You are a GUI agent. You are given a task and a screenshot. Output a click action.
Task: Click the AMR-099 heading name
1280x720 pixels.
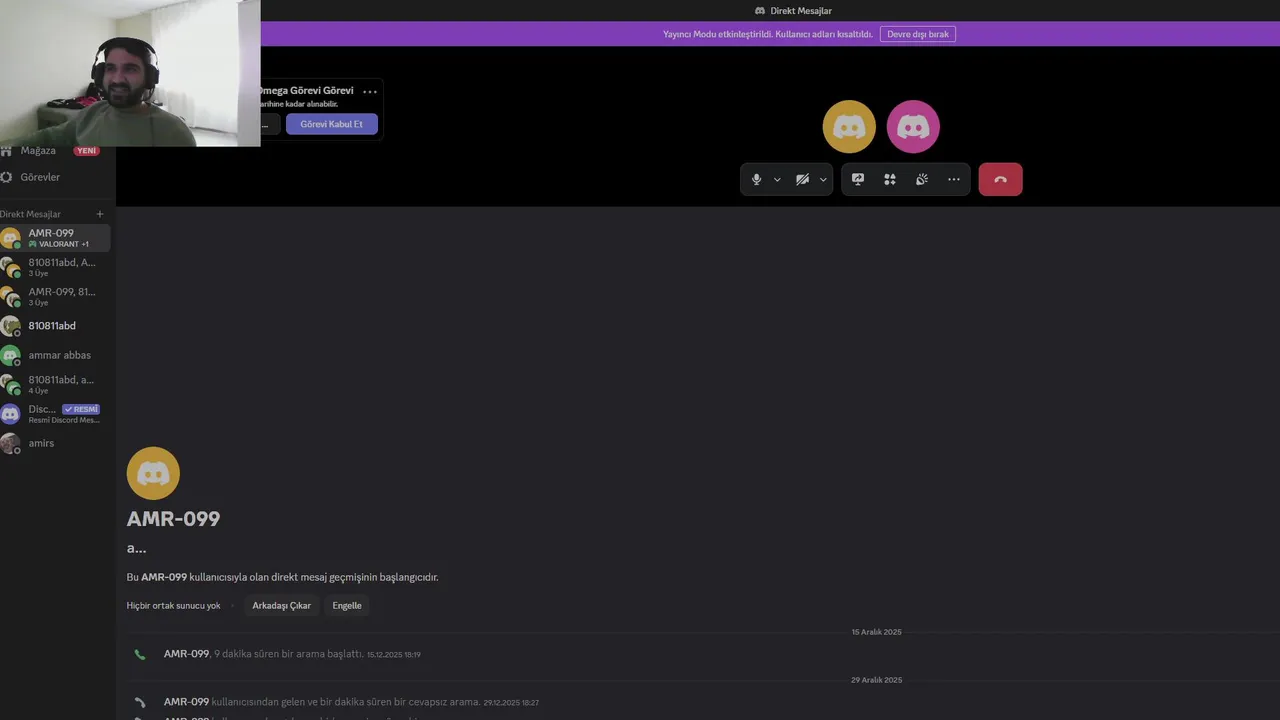click(173, 519)
